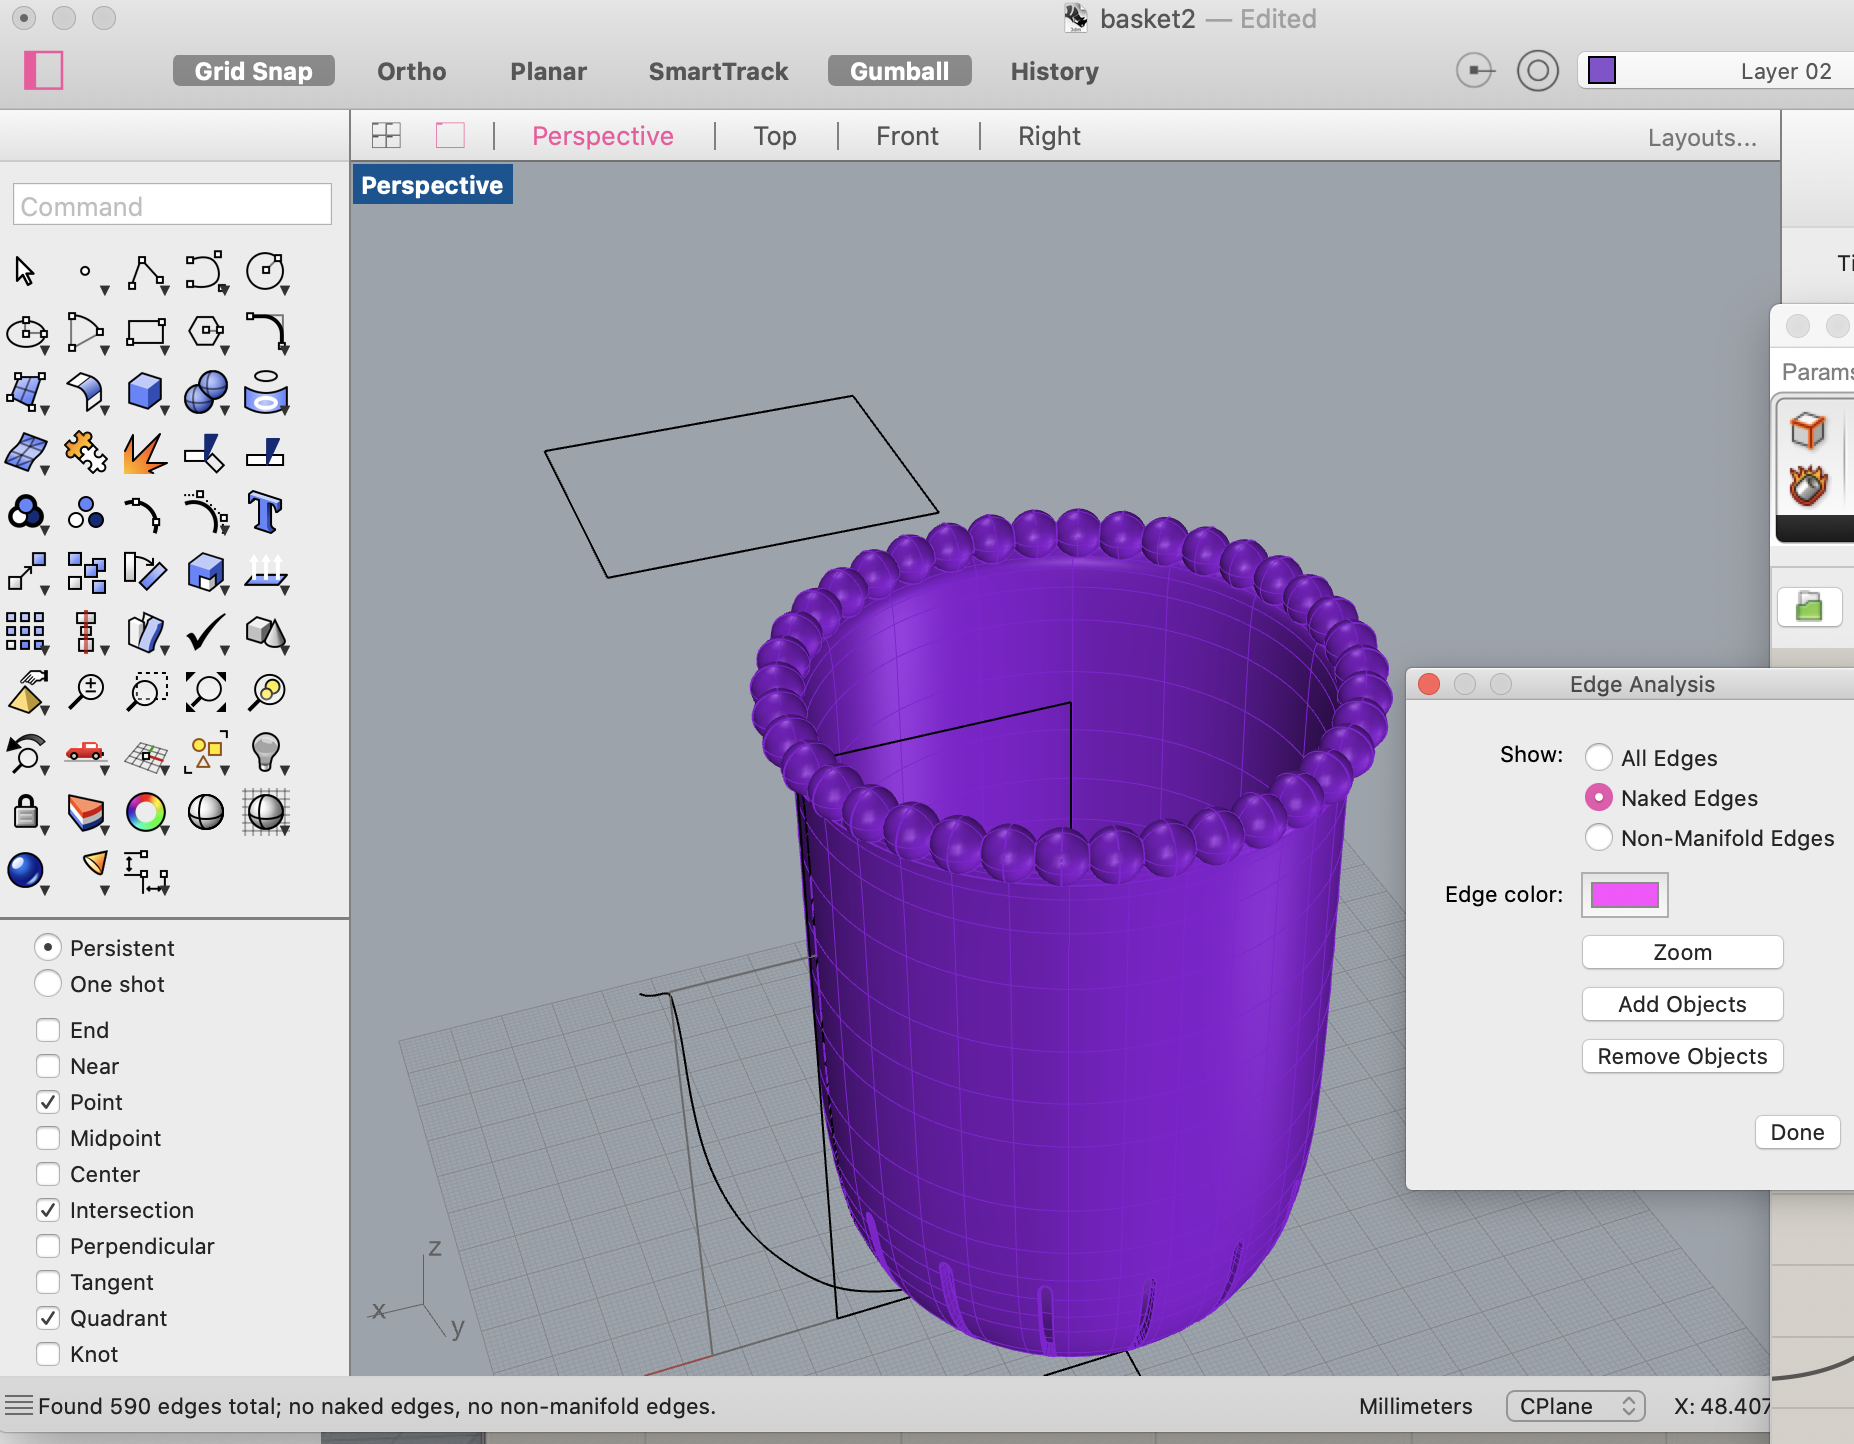The image size is (1854, 1444).
Task: Click the solid box creation tool
Action: click(145, 391)
